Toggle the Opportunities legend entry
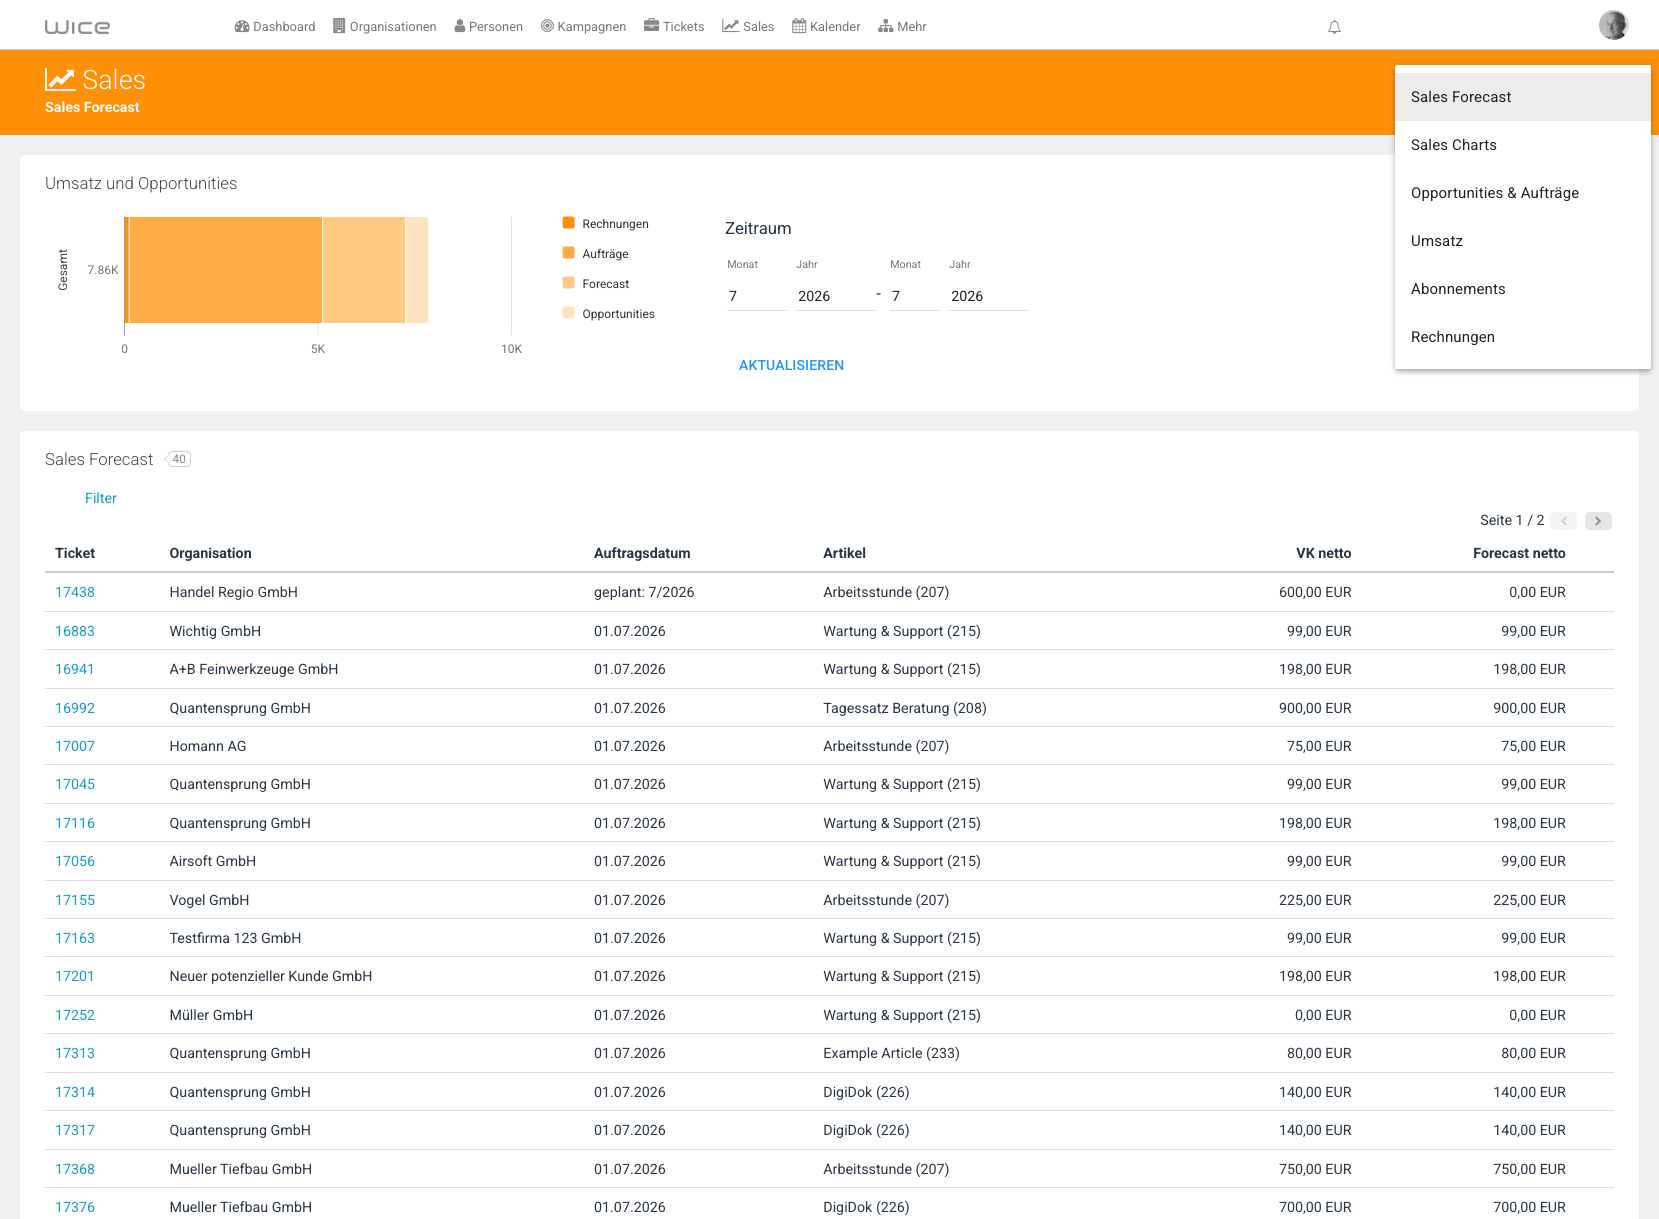This screenshot has width=1659, height=1219. 609,314
